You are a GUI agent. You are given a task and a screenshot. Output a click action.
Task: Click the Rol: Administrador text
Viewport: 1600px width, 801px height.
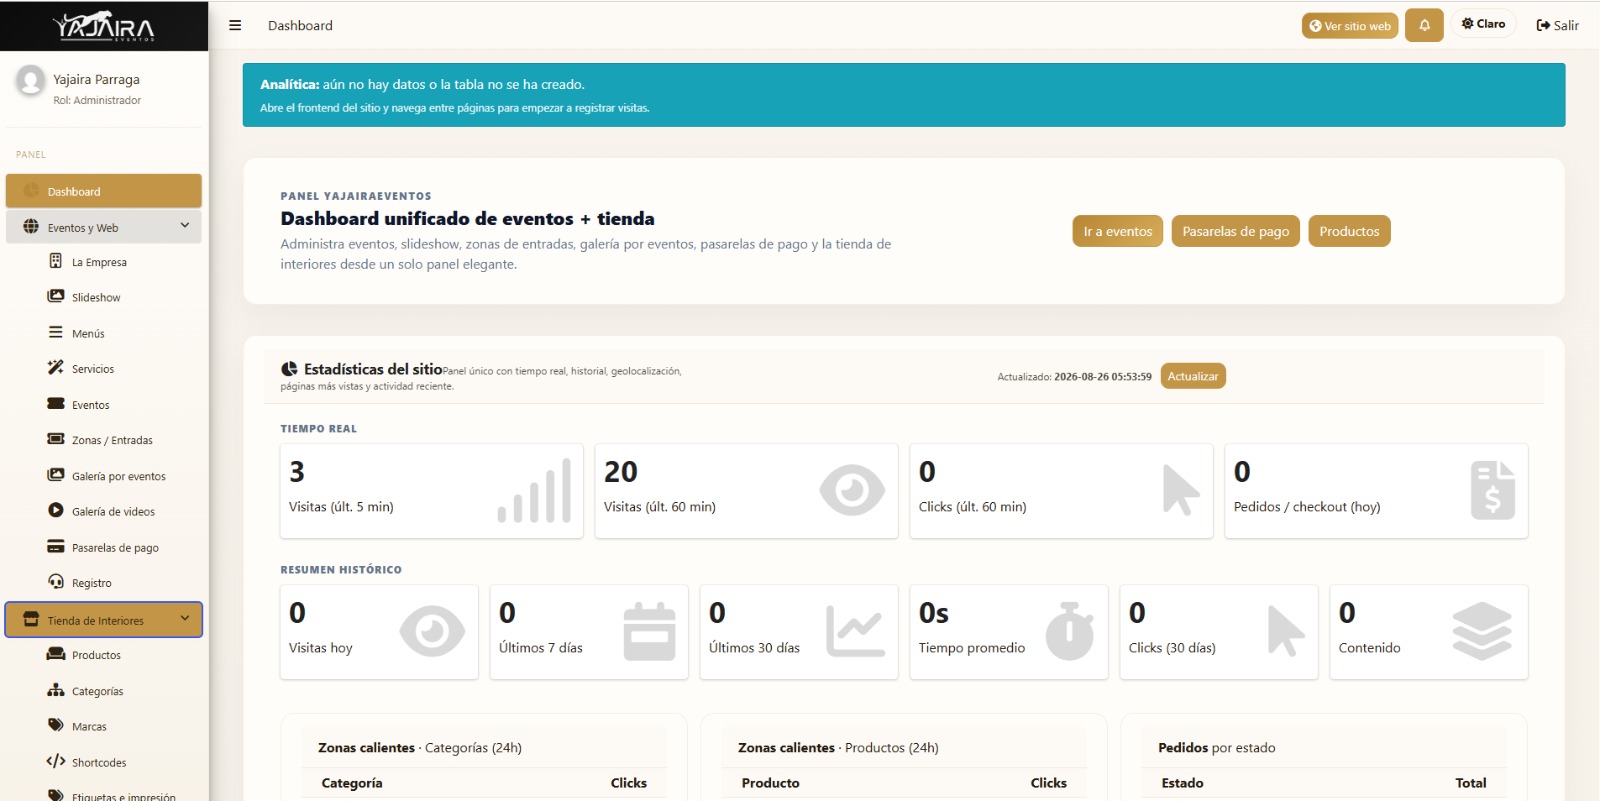(97, 100)
